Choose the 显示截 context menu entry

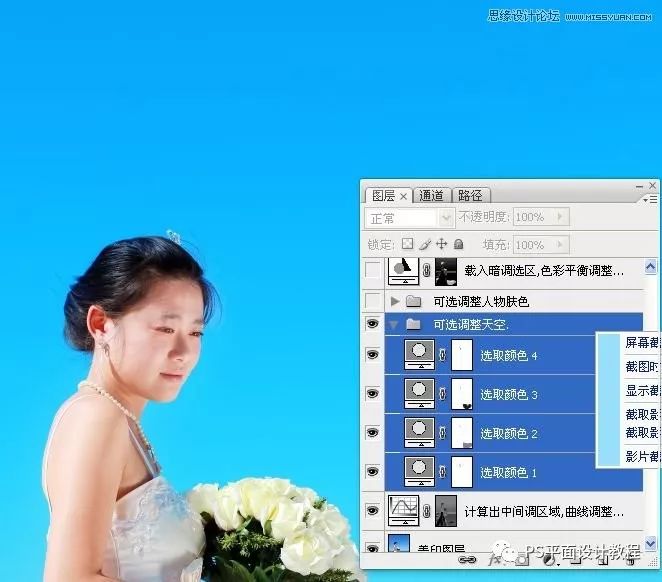click(642, 390)
